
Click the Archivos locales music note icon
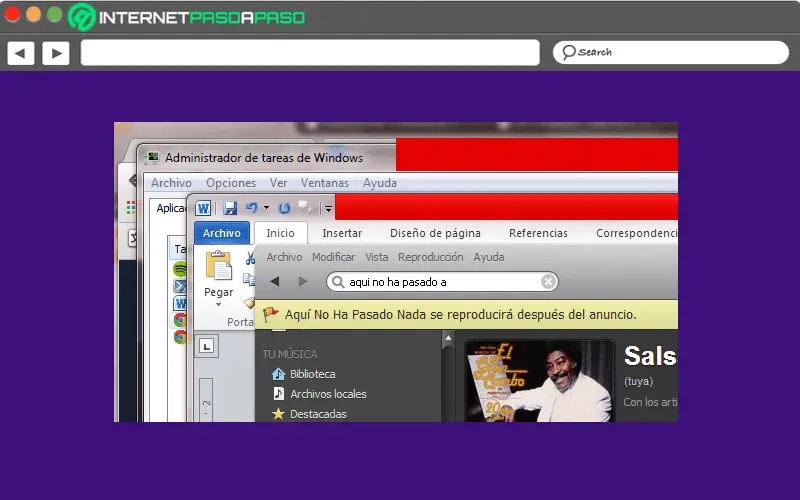pos(279,393)
